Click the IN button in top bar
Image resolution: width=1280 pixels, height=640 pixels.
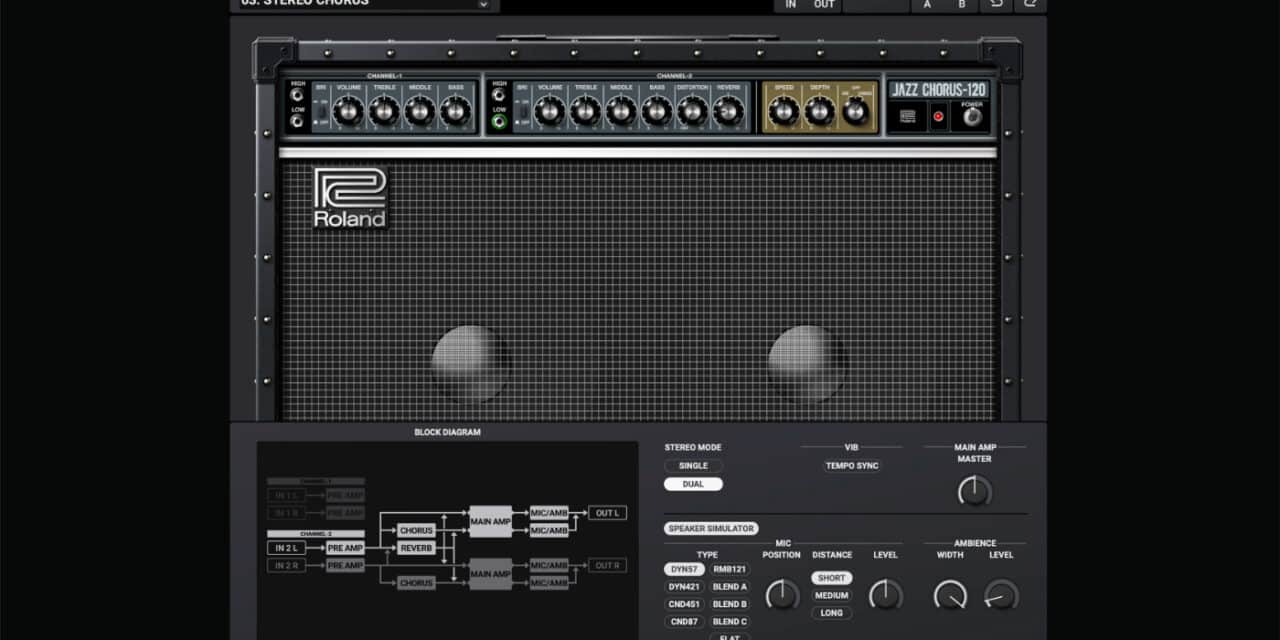click(791, 4)
